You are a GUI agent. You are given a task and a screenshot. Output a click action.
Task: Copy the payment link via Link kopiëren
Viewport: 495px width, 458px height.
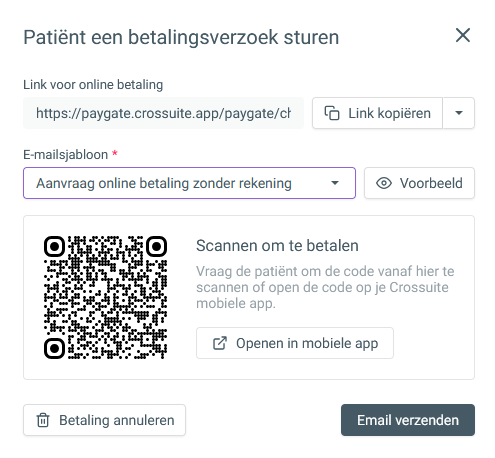[x=377, y=113]
